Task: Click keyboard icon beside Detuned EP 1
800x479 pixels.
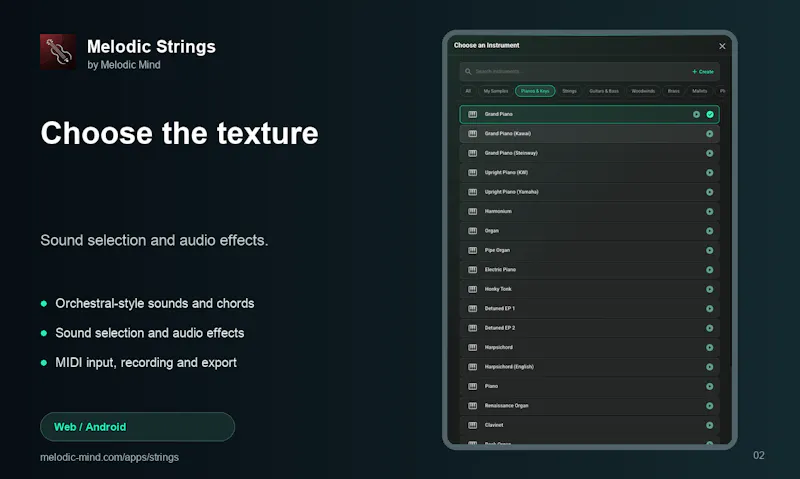Action: point(472,308)
